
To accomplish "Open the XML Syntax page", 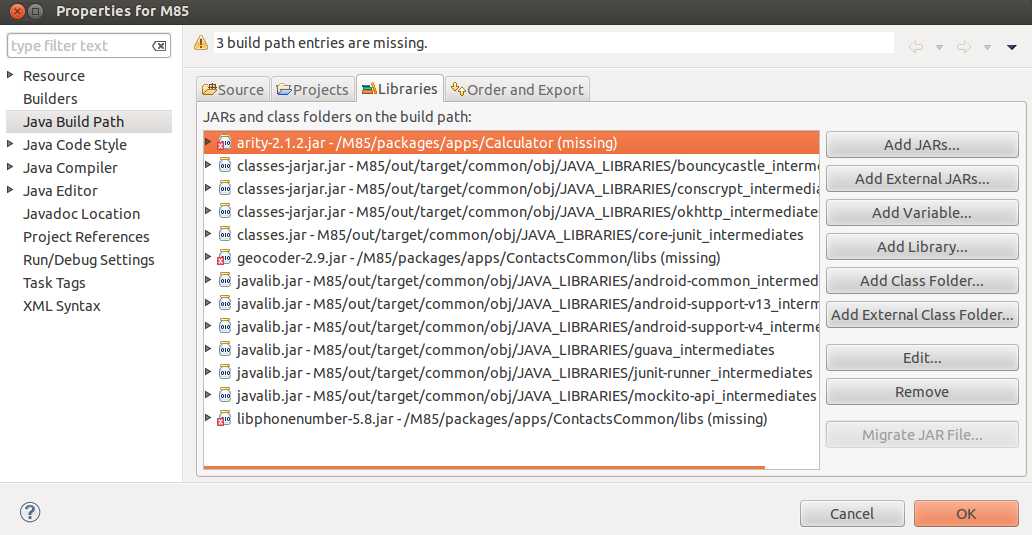I will (x=62, y=306).
